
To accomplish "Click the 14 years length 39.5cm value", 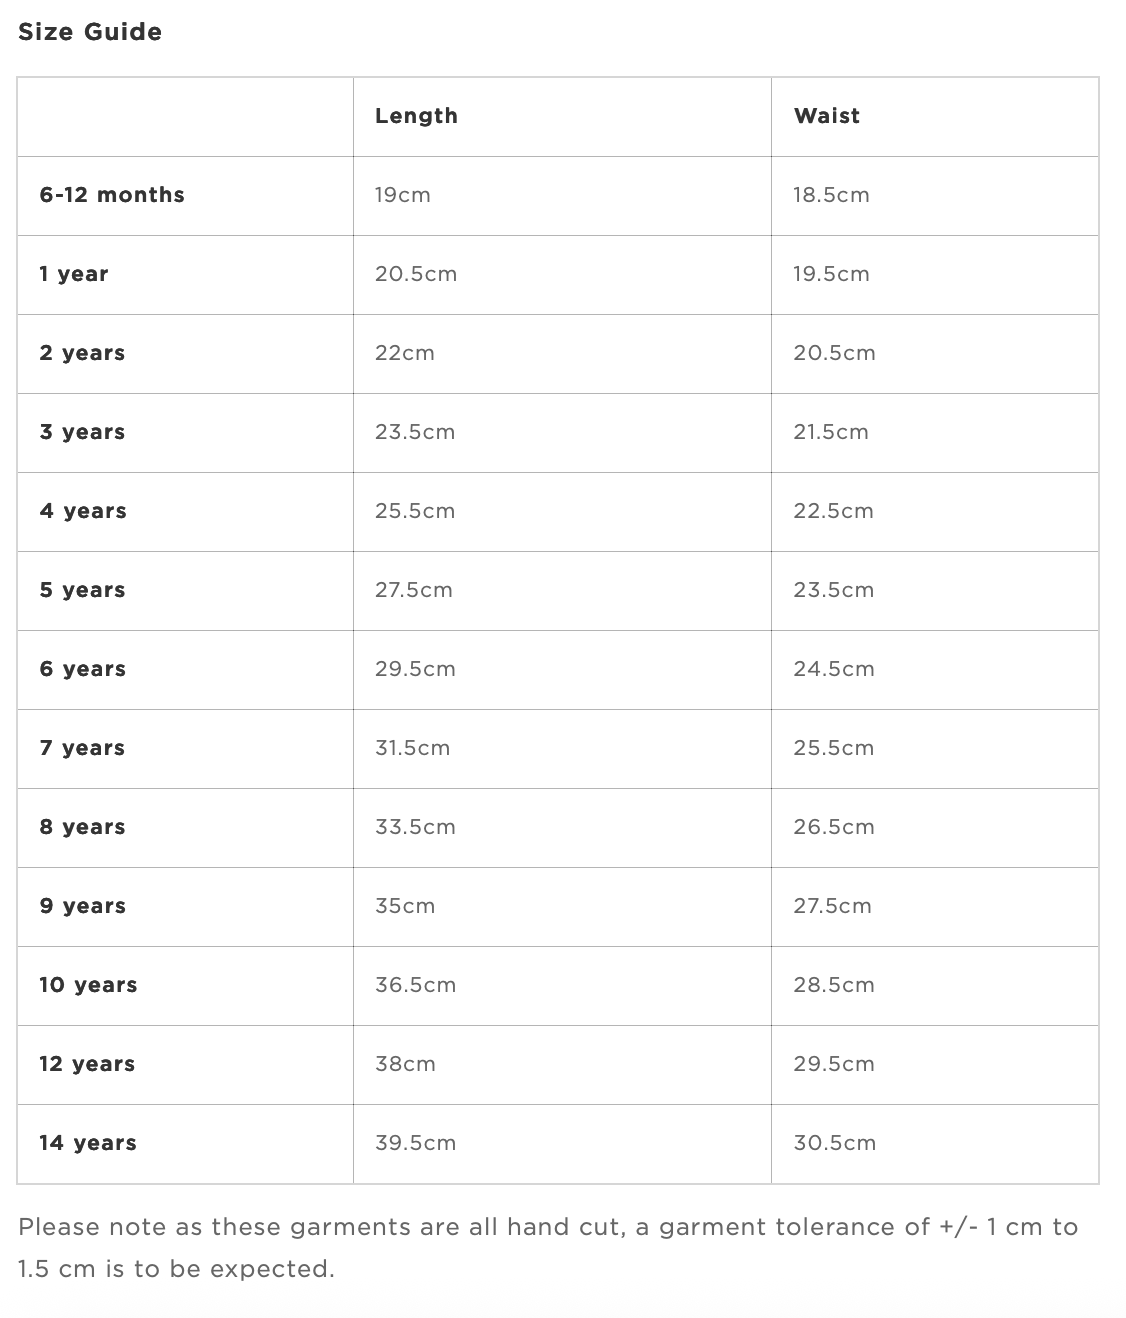I will [415, 1143].
